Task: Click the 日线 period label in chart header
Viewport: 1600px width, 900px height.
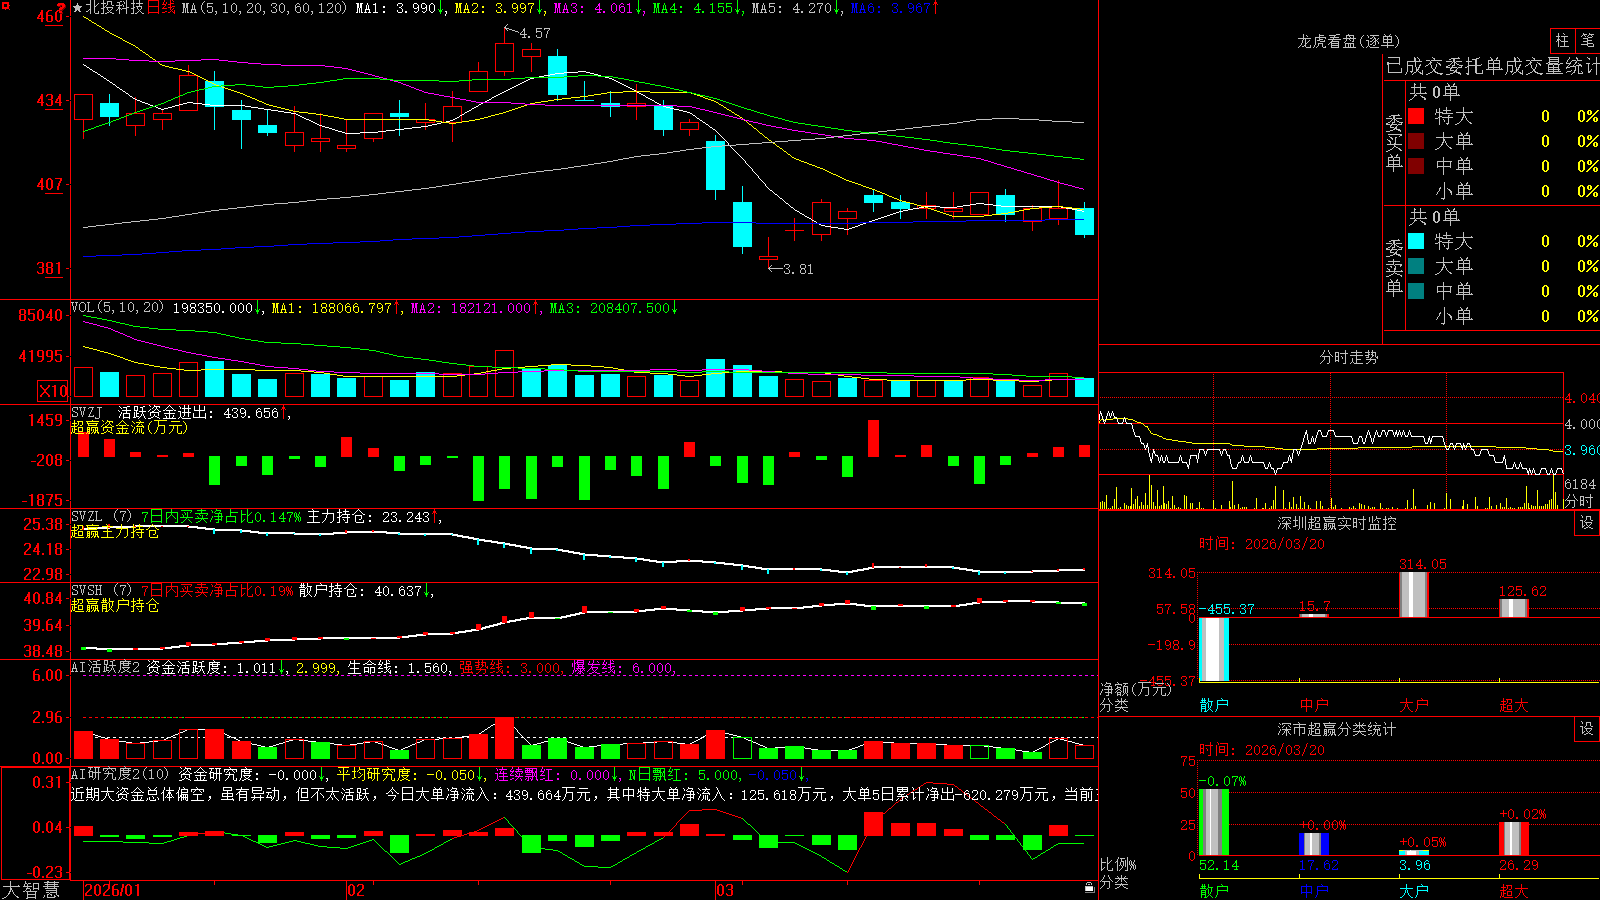Action: pos(161,8)
